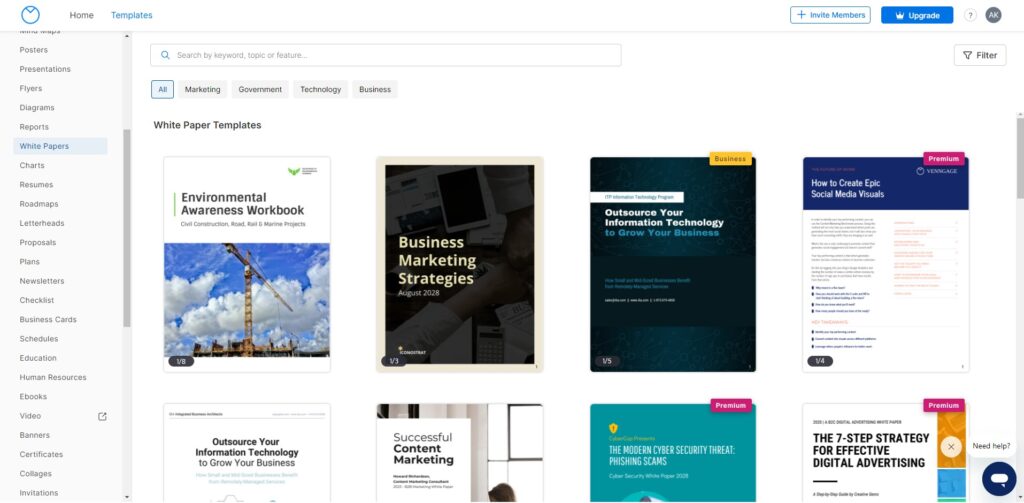Open Proposals category

tap(38, 243)
